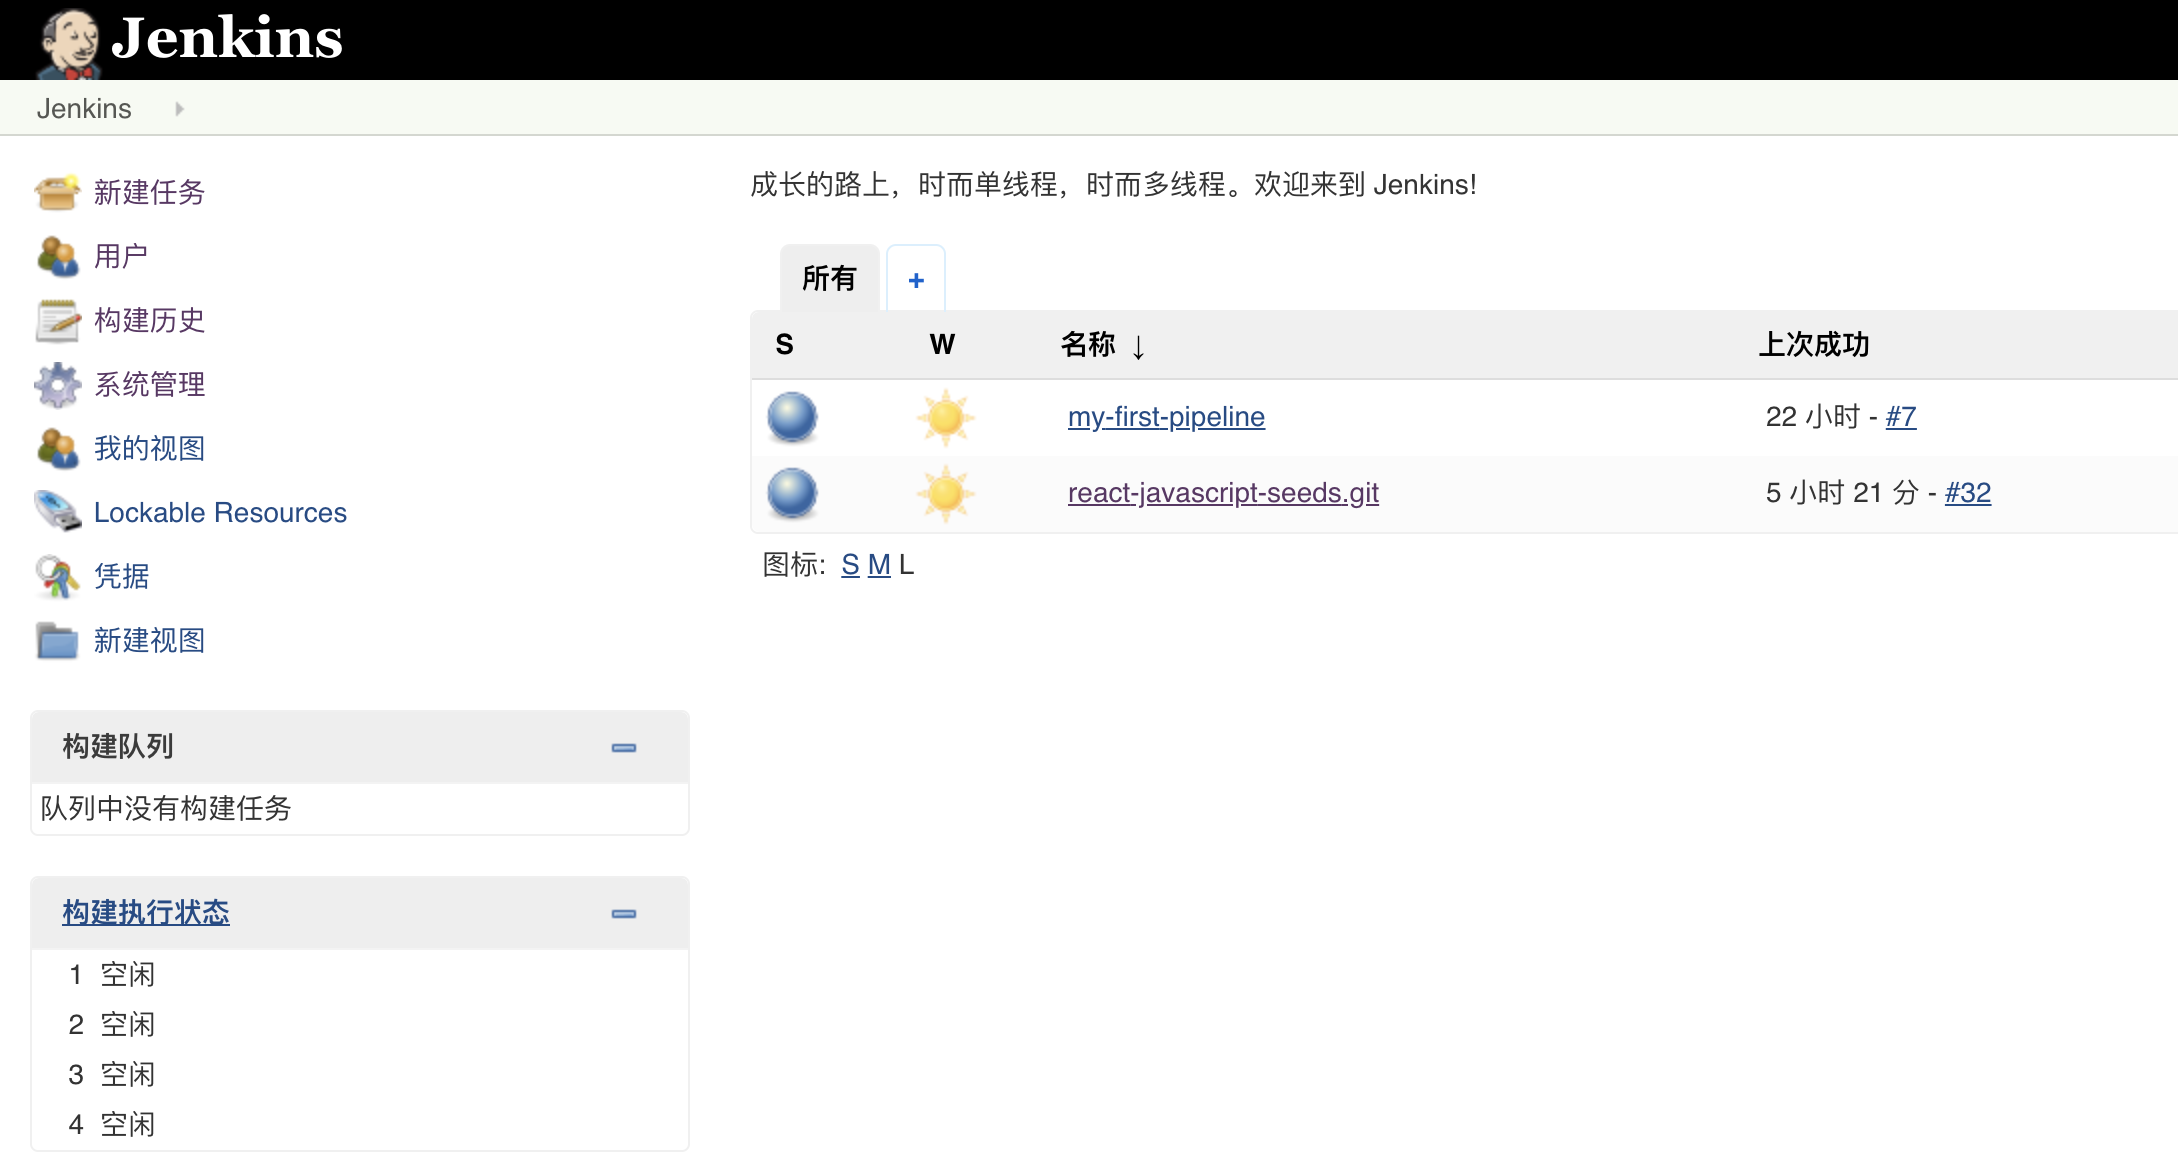Viewport: 2178px width, 1172px height.
Task: Click the 系统管理 gear icon
Action: [57, 384]
